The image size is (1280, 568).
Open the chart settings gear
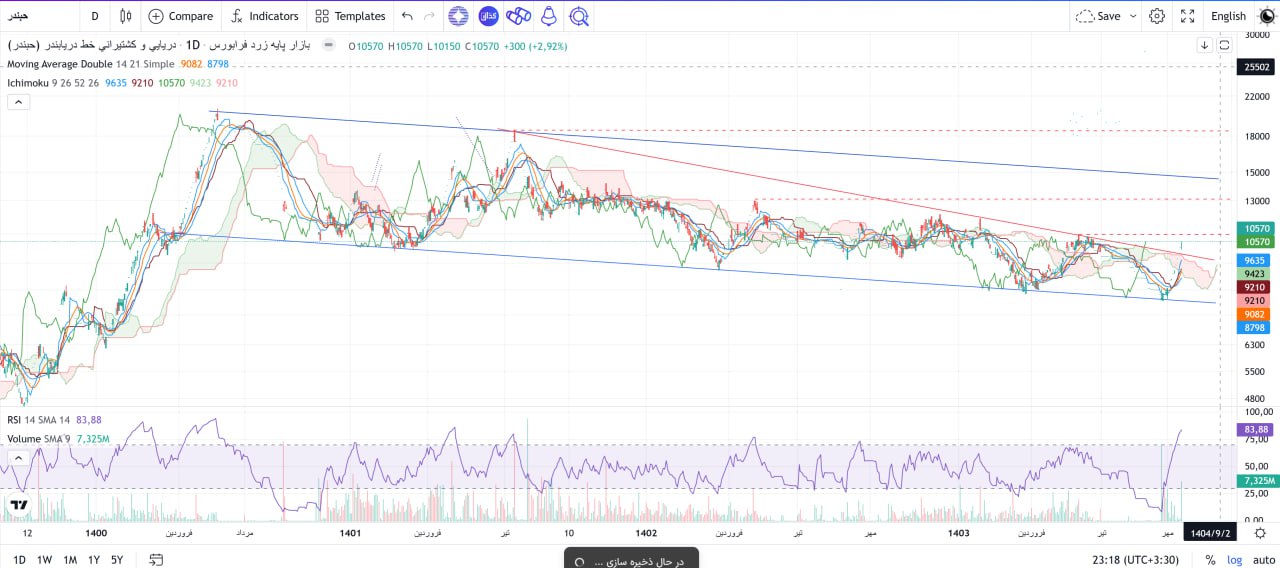(1157, 16)
